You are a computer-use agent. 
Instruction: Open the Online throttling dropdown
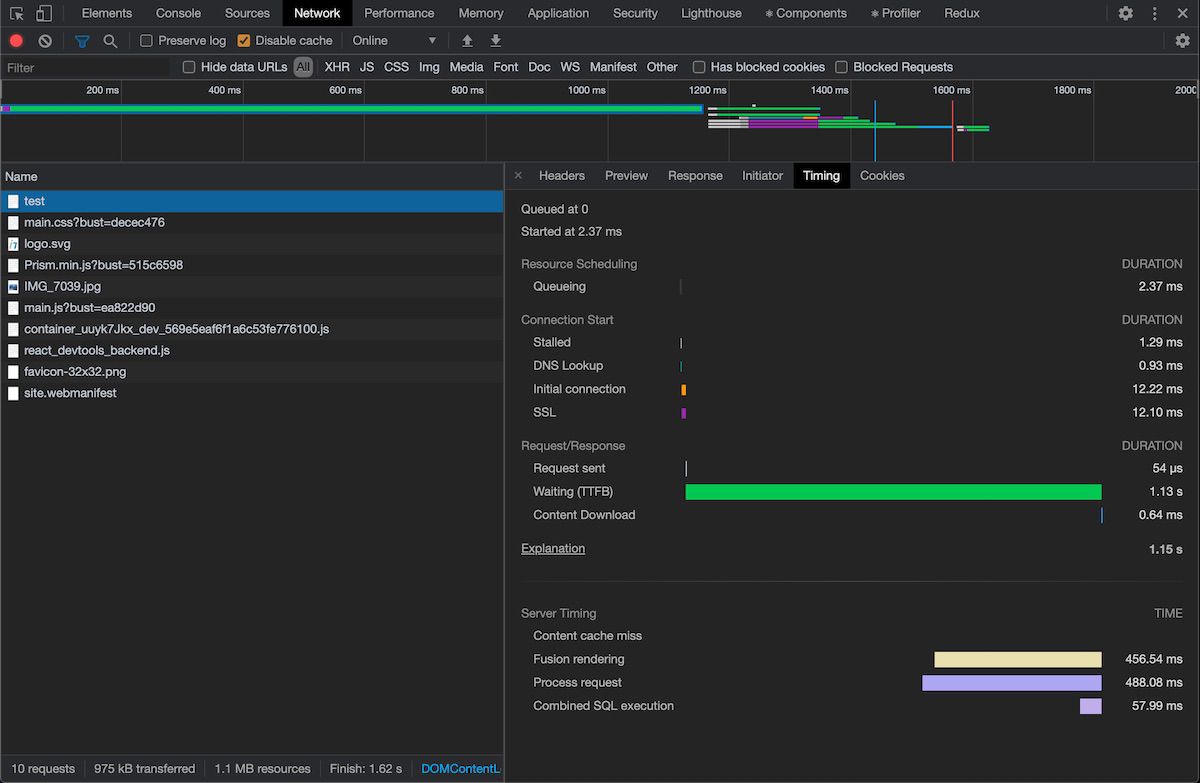point(394,41)
